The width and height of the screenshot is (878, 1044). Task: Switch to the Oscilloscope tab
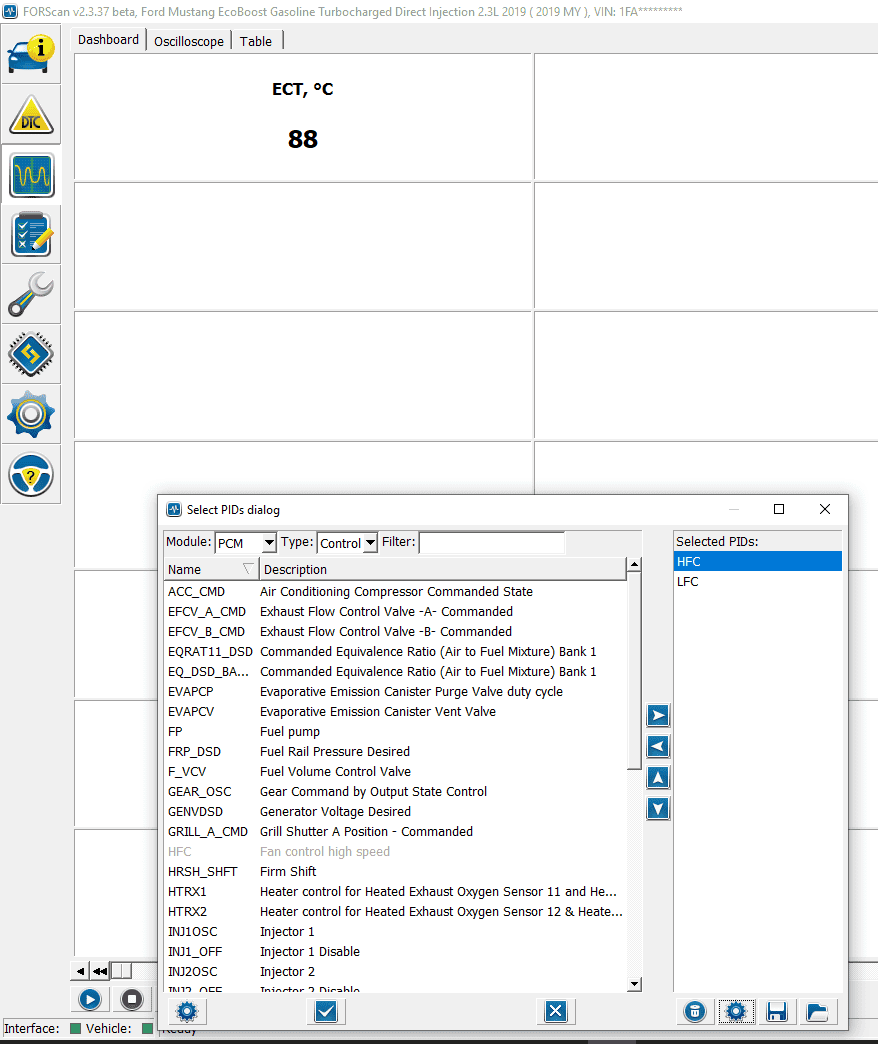(x=189, y=41)
